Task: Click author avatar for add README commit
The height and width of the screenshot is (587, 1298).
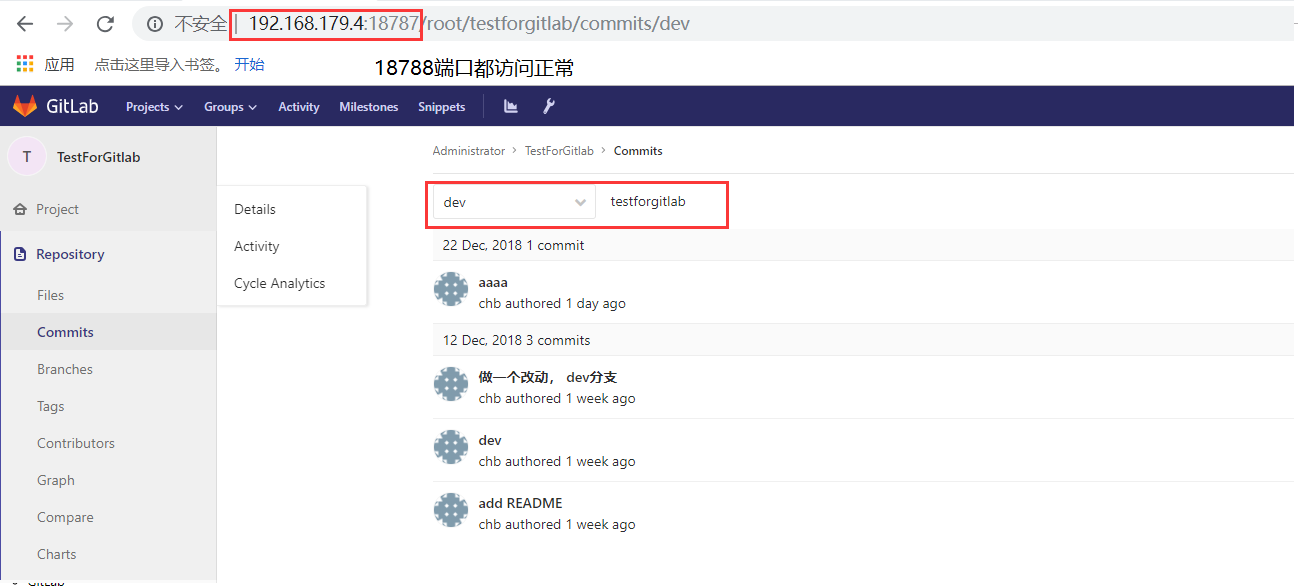Action: click(x=451, y=511)
